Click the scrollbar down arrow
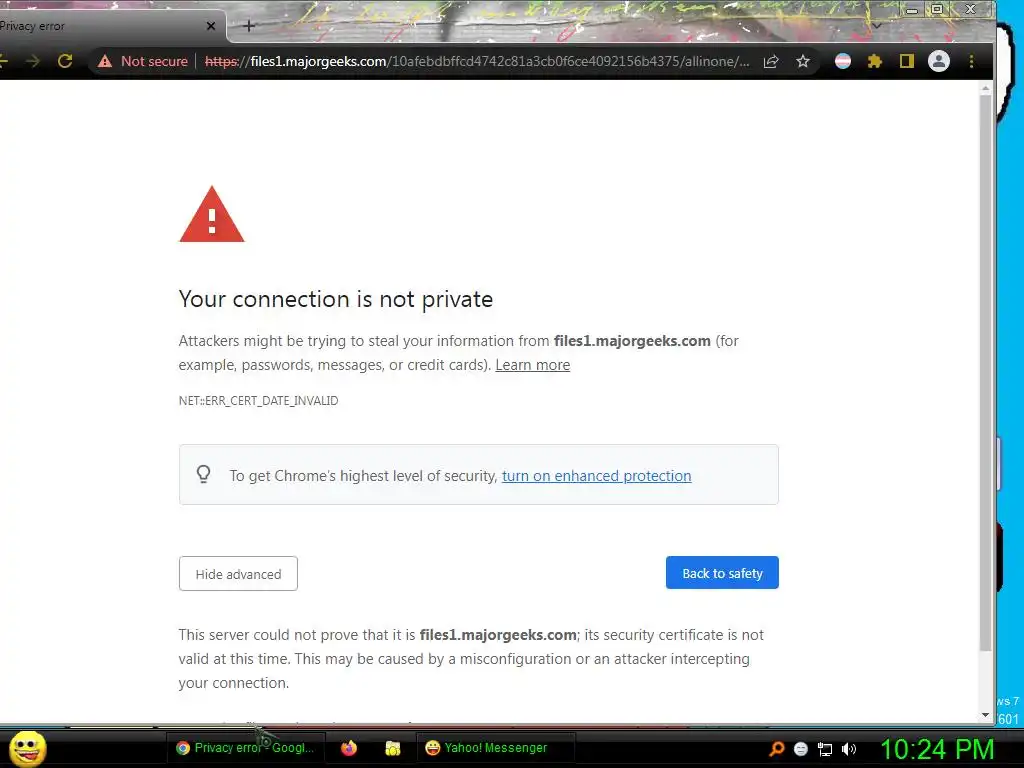 [985, 715]
